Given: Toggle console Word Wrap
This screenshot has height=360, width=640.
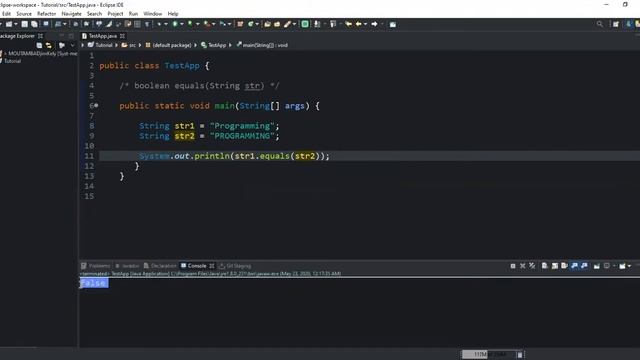Looking at the screenshot, I should pyautogui.click(x=564, y=266).
